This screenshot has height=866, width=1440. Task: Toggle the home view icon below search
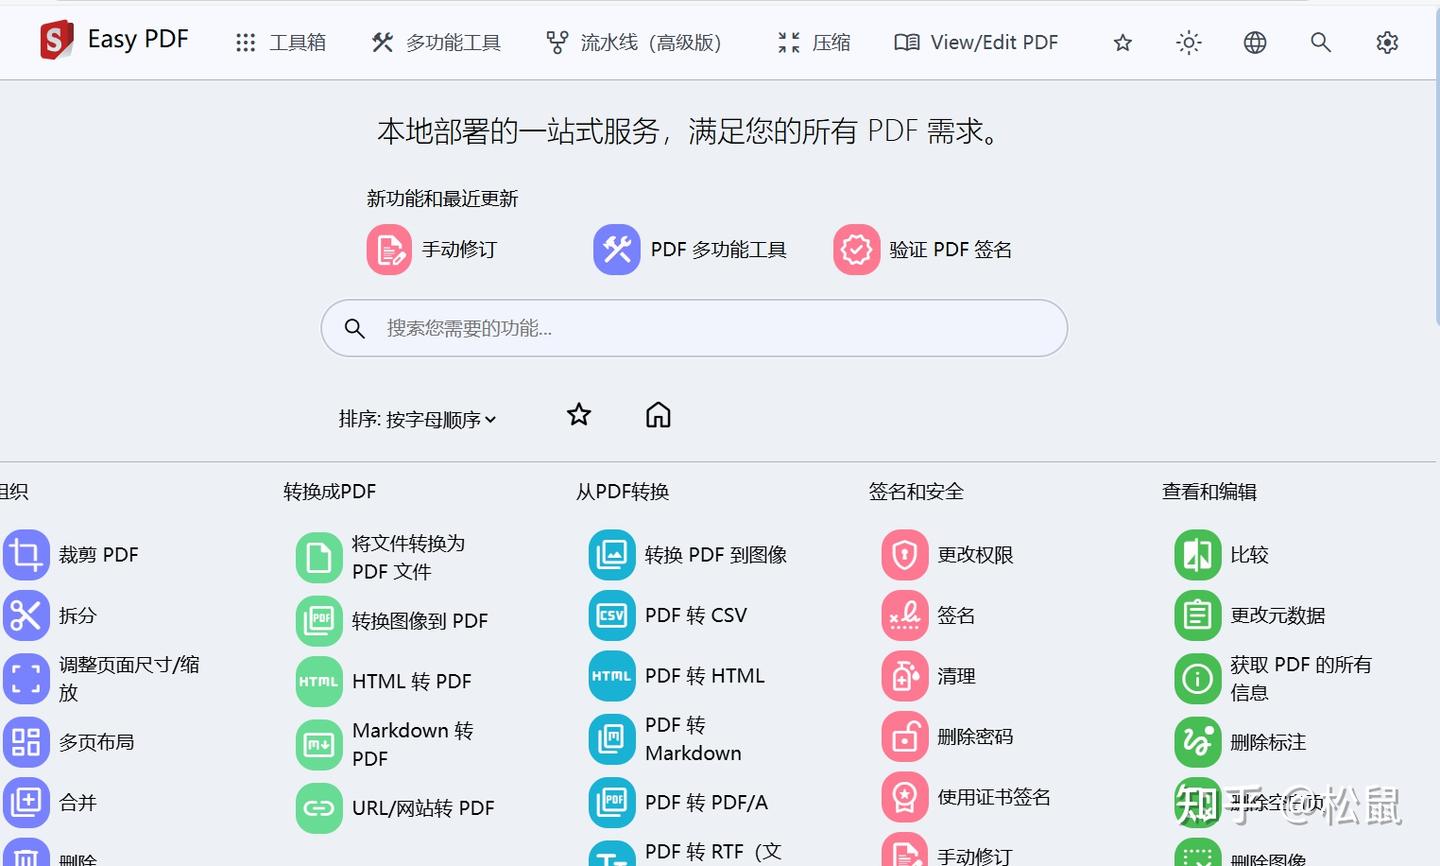coord(657,413)
